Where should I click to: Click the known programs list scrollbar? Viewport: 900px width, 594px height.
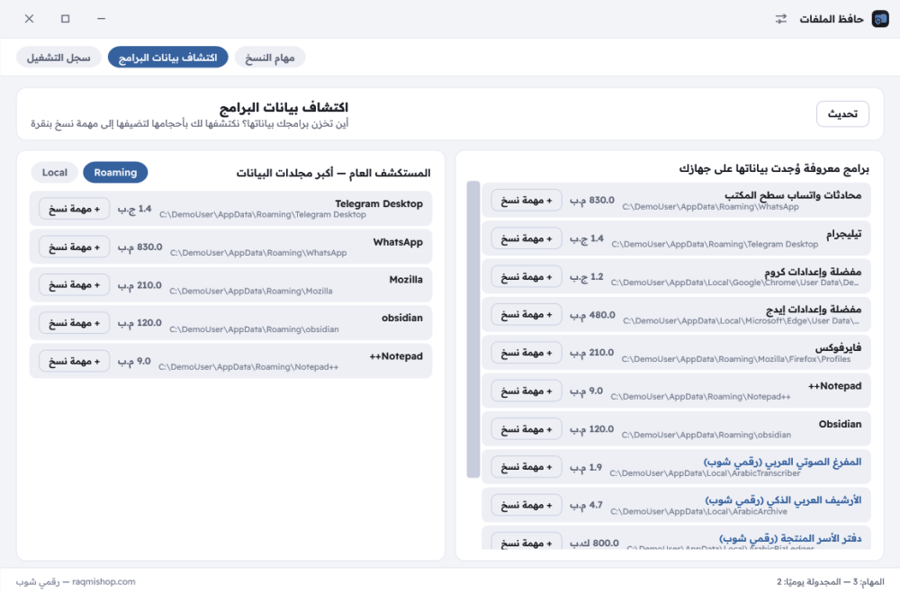(x=474, y=329)
